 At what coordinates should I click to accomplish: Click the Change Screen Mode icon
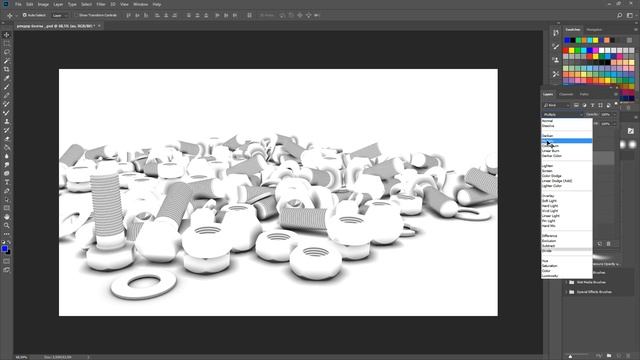pos(7,270)
